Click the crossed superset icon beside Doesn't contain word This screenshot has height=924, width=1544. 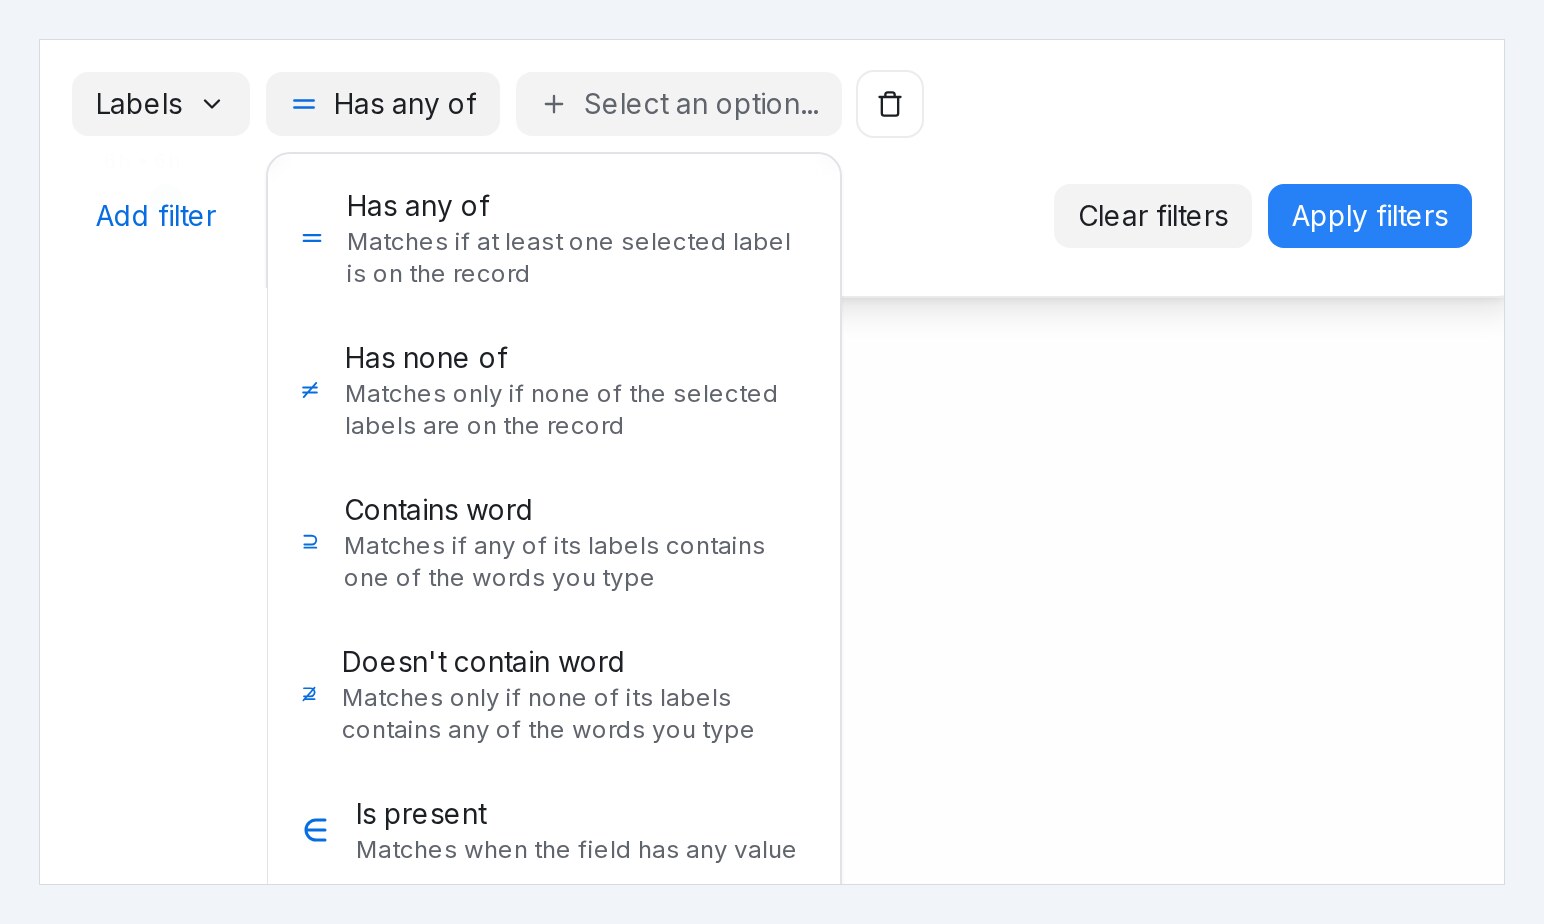309,695
